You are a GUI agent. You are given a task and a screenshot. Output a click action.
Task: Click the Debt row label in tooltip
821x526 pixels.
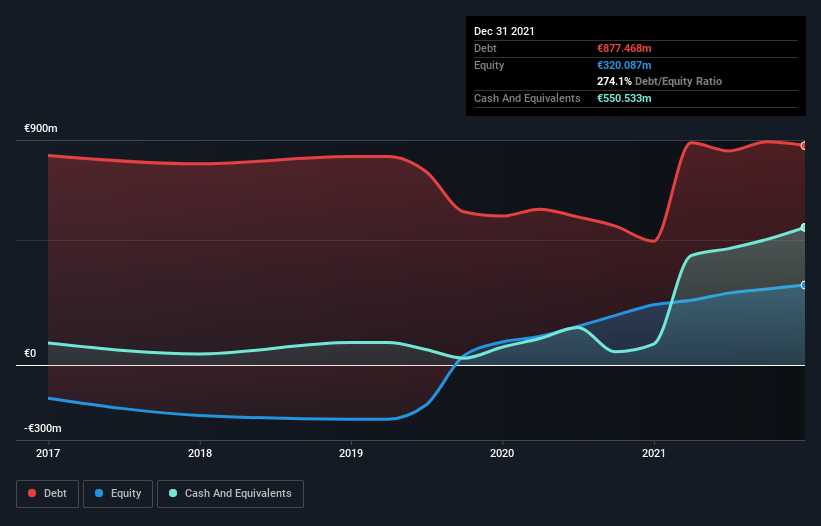point(485,49)
